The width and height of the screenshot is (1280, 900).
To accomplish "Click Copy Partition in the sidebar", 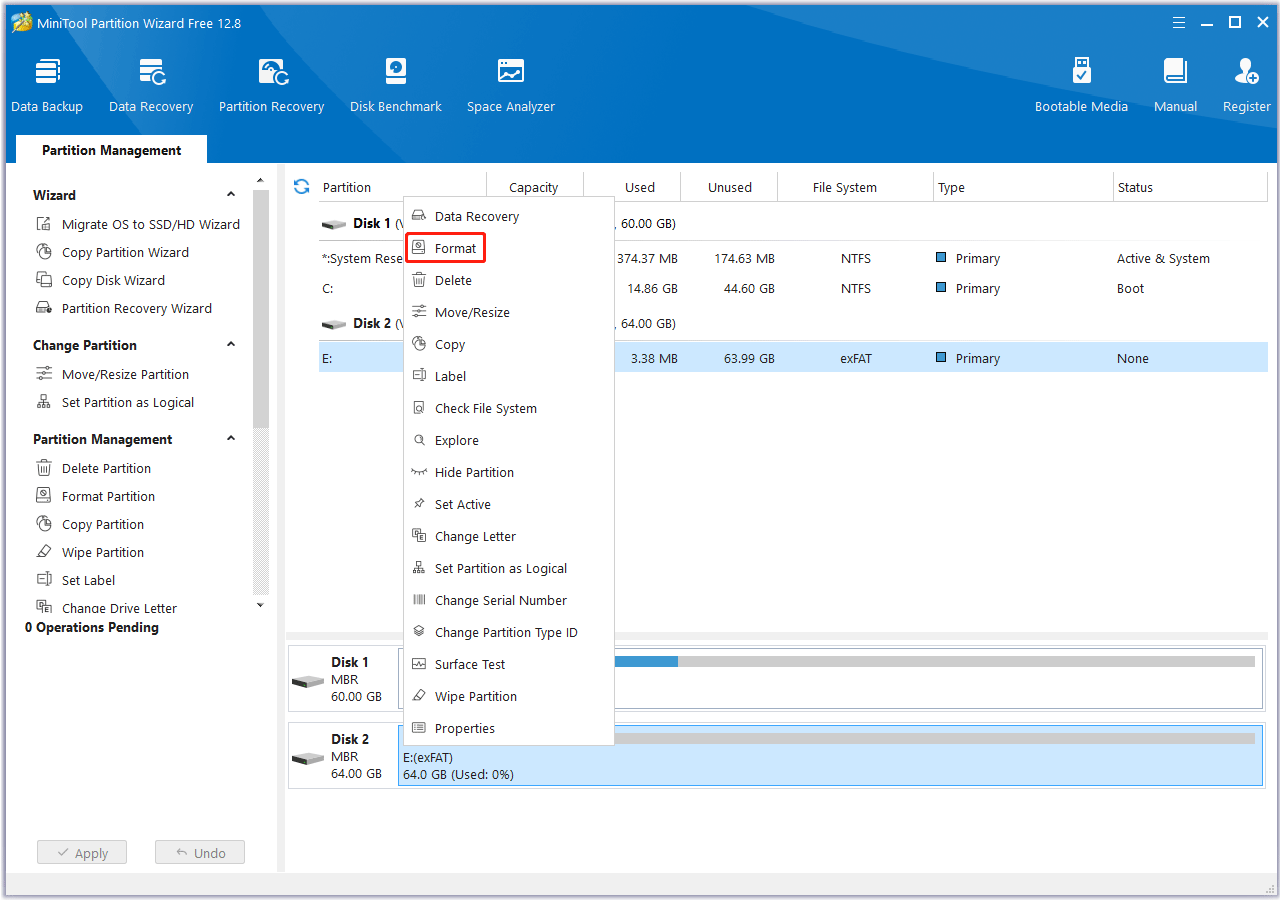I will pyautogui.click(x=90, y=524).
